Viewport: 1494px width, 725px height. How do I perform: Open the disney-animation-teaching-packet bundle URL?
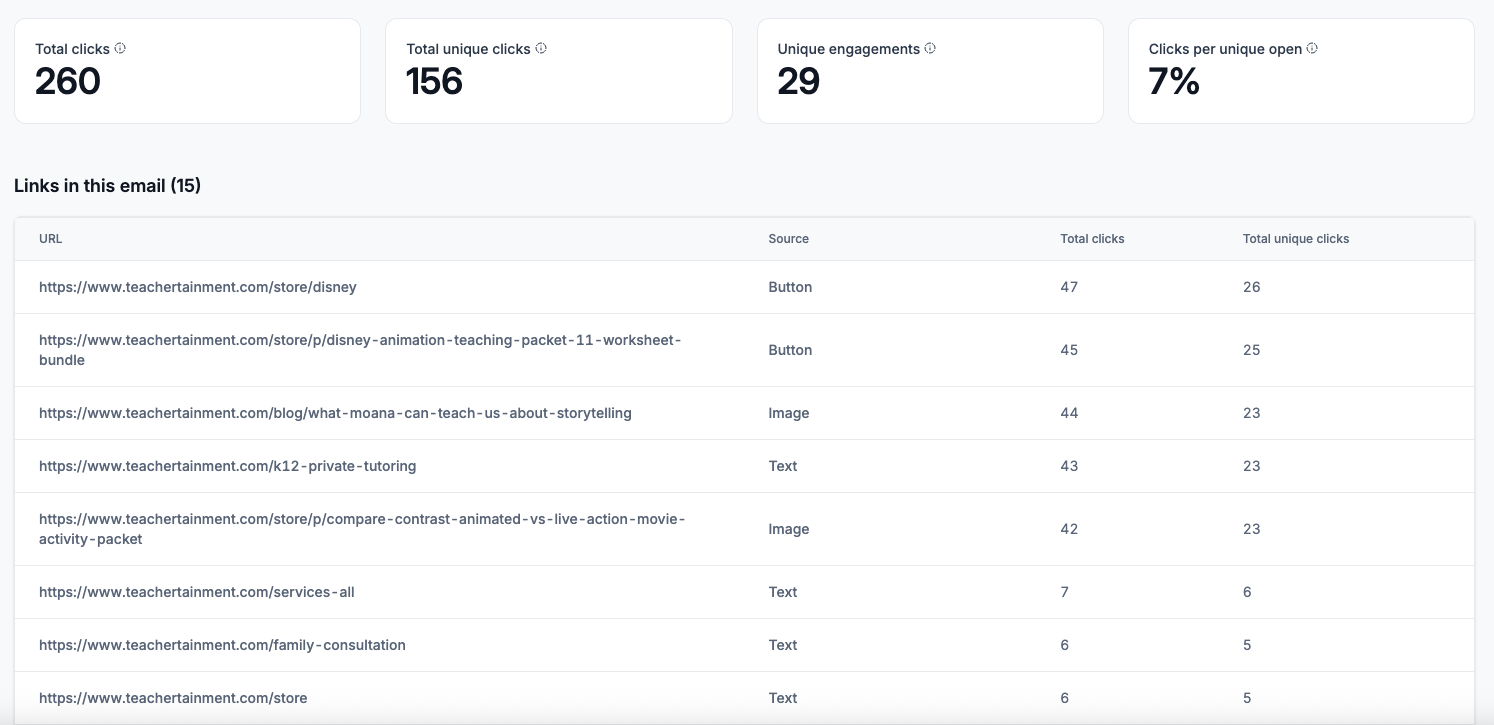[360, 350]
